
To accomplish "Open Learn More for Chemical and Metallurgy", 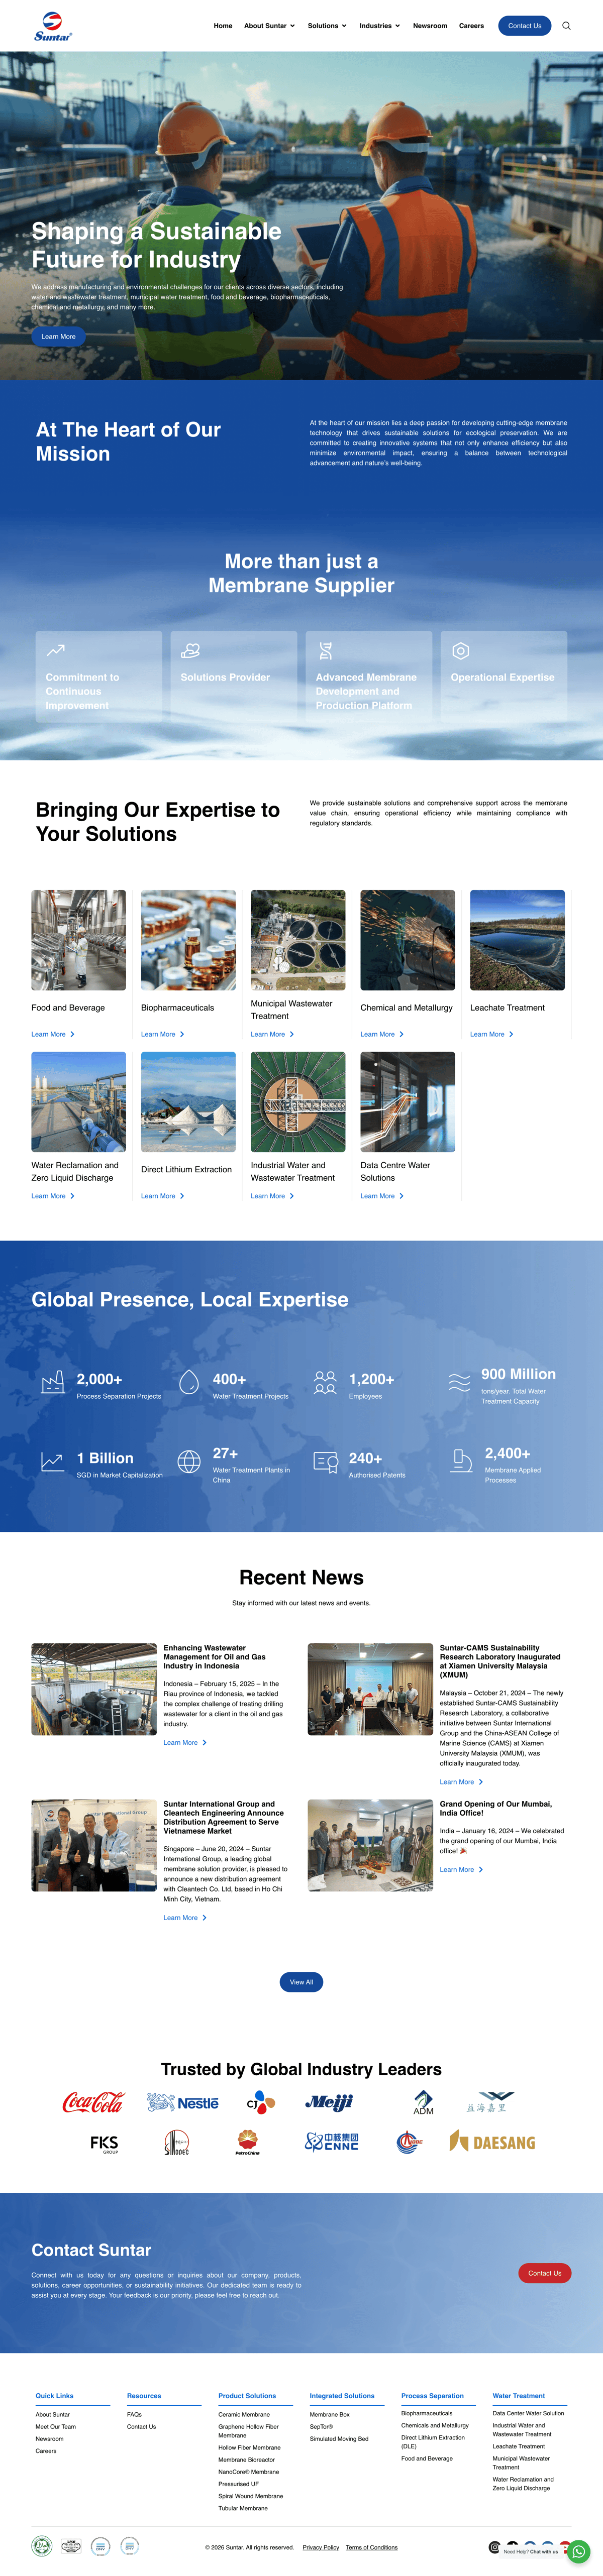I will pos(382,1034).
